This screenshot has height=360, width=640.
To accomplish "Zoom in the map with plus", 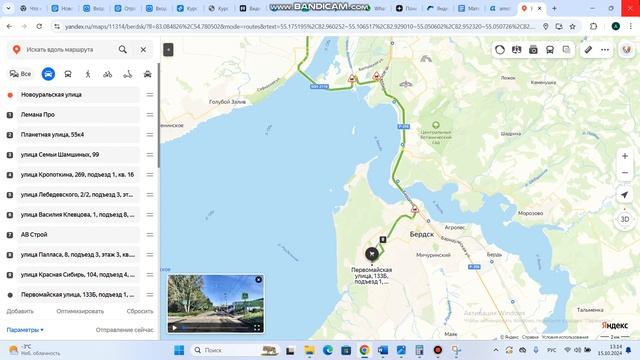I will (625, 156).
